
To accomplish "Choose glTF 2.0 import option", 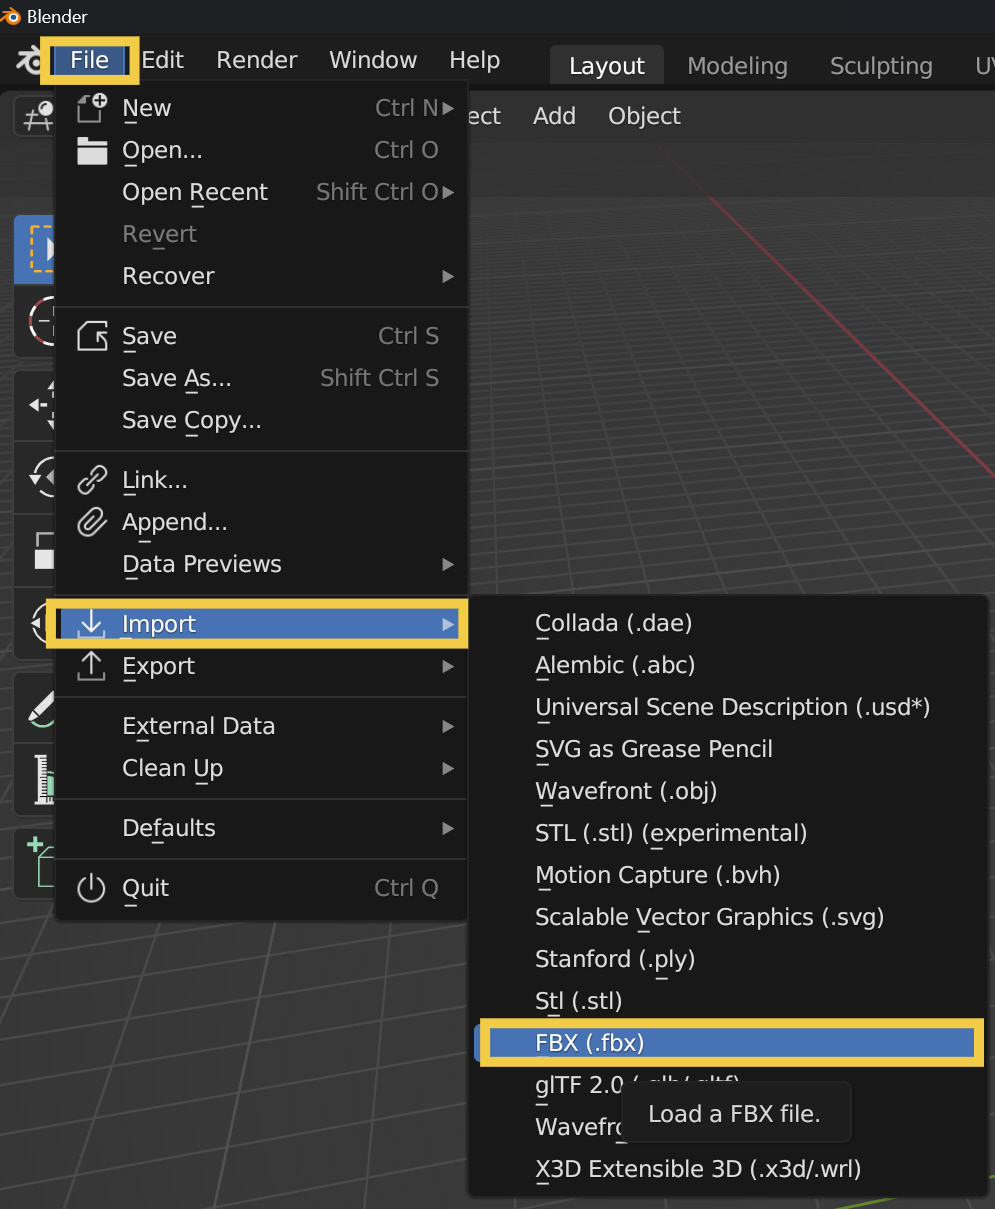I will pos(580,1085).
